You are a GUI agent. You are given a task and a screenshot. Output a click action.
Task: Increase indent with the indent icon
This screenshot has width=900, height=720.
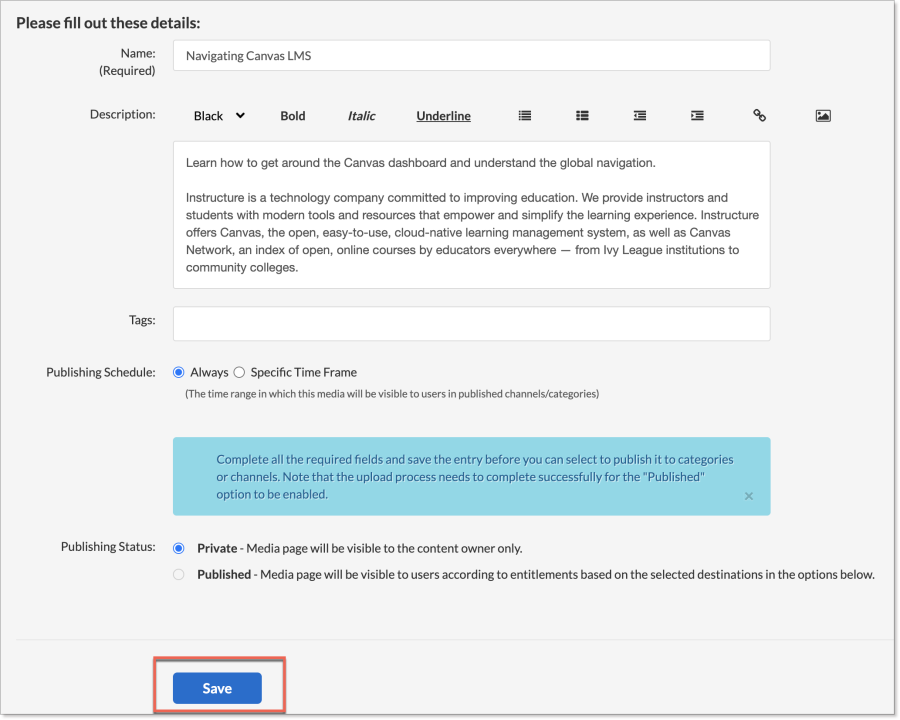click(697, 116)
